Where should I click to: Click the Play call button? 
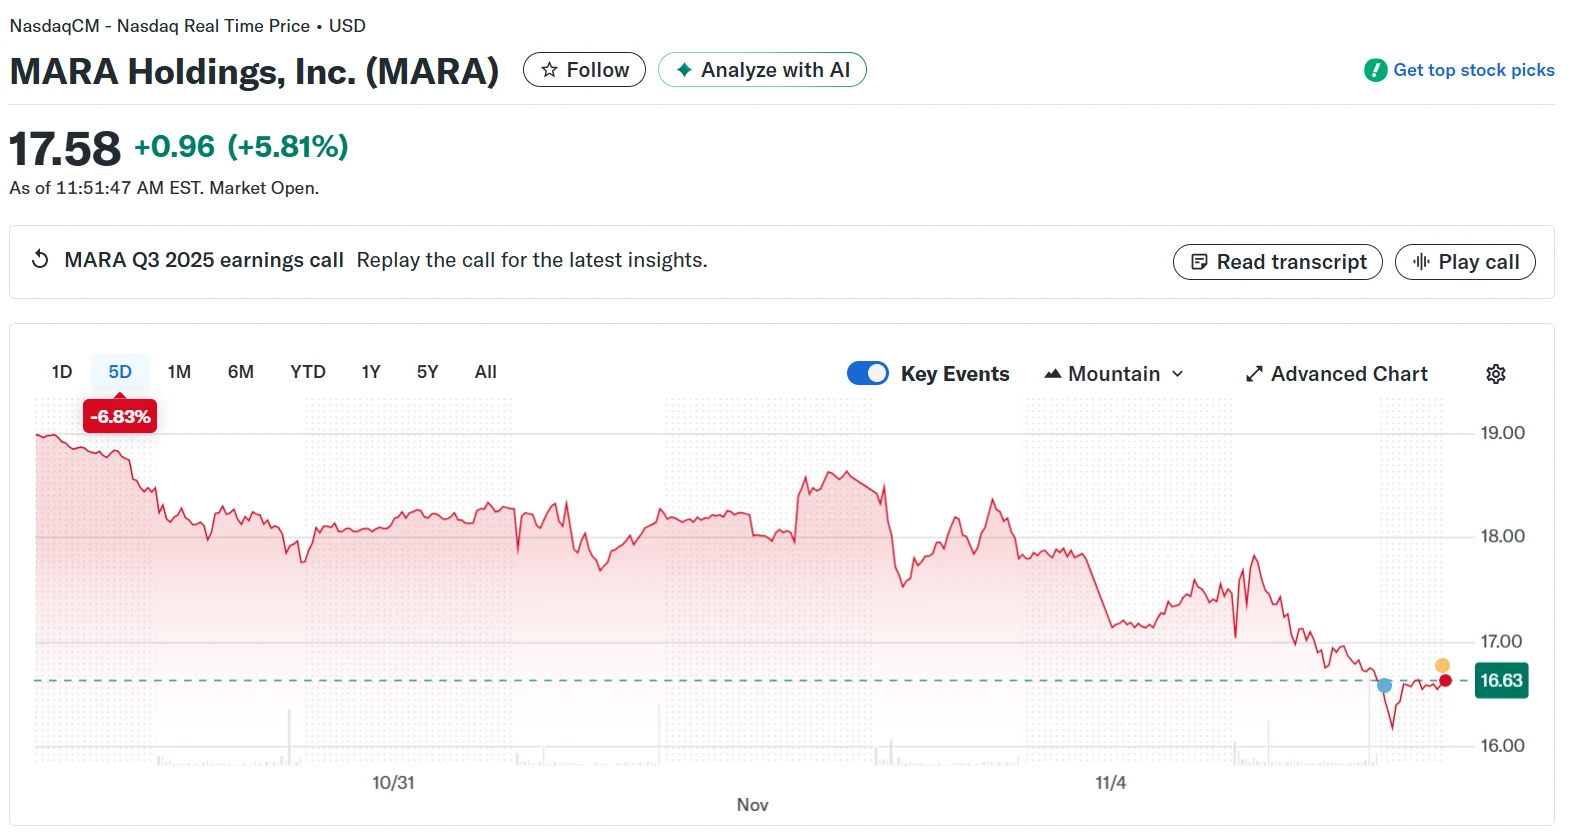[1465, 261]
